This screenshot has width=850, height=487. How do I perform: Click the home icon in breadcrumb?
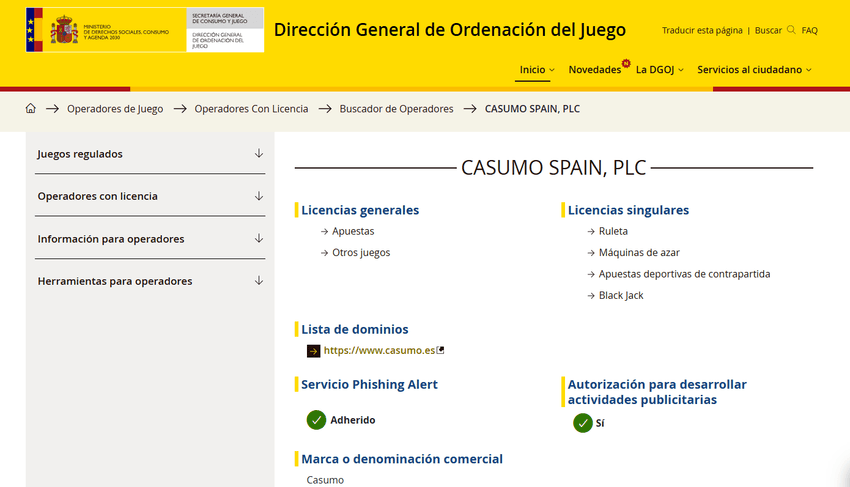click(x=30, y=108)
